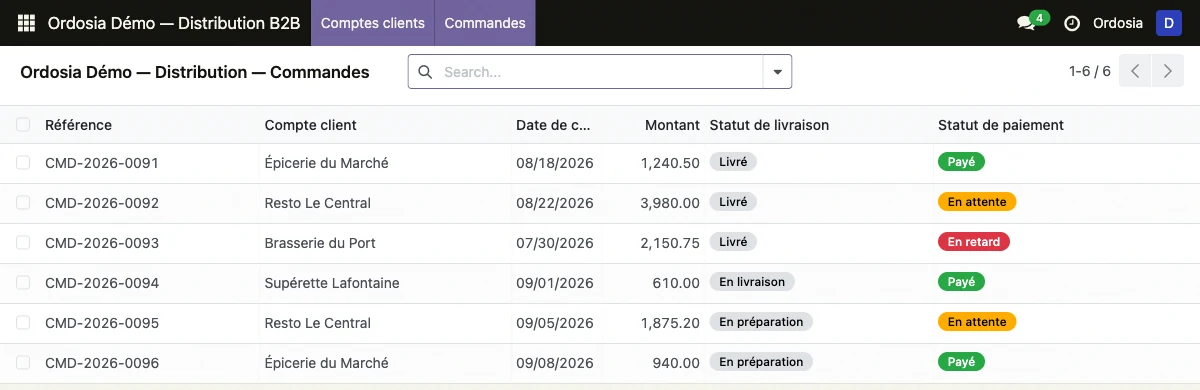
Task: Select all rows with header checkbox
Action: click(x=23, y=125)
